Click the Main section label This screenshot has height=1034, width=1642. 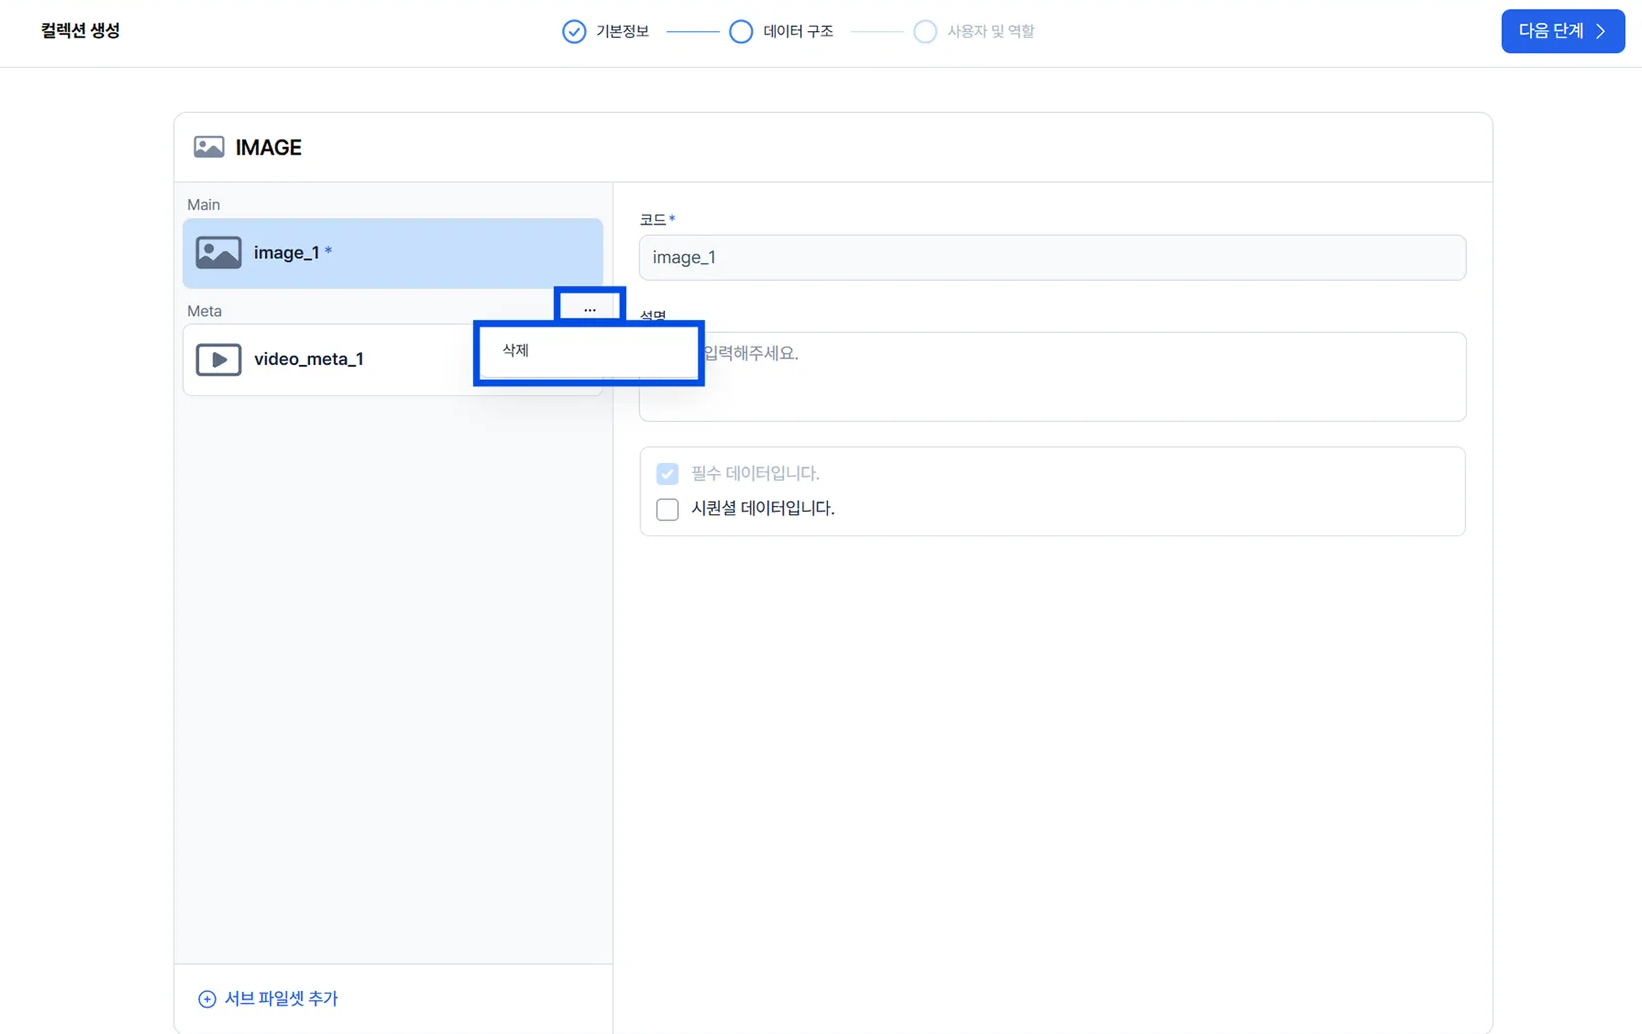click(204, 205)
